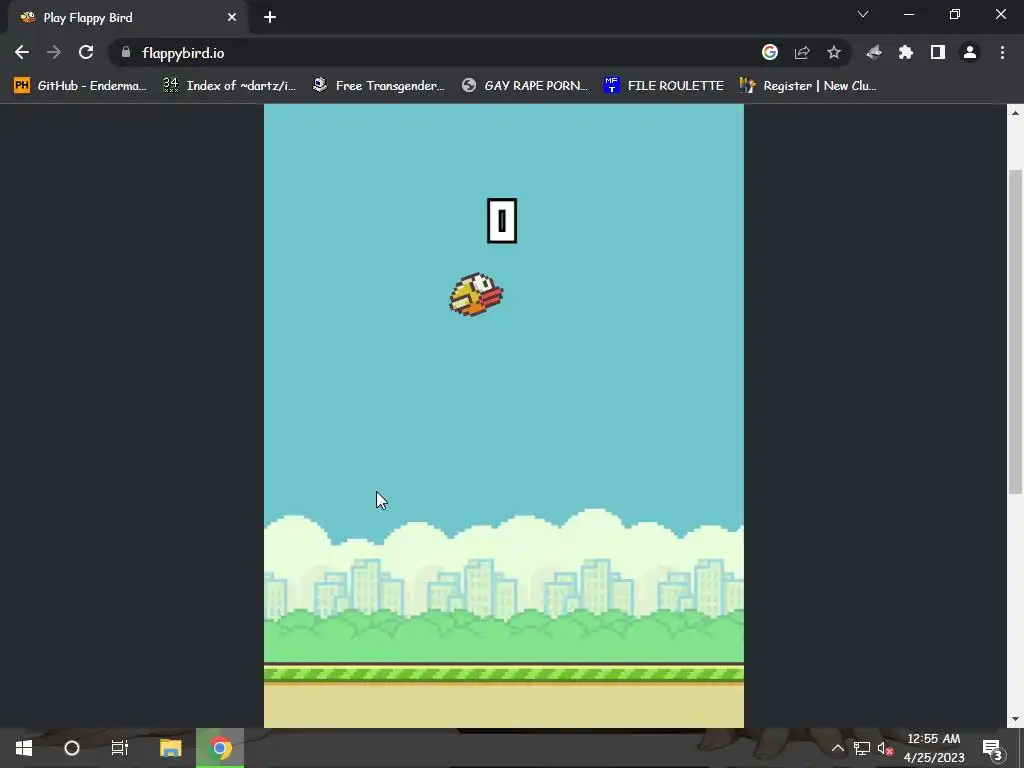1024x768 pixels.
Task: Click the scrollbar down arrow
Action: (x=1015, y=719)
